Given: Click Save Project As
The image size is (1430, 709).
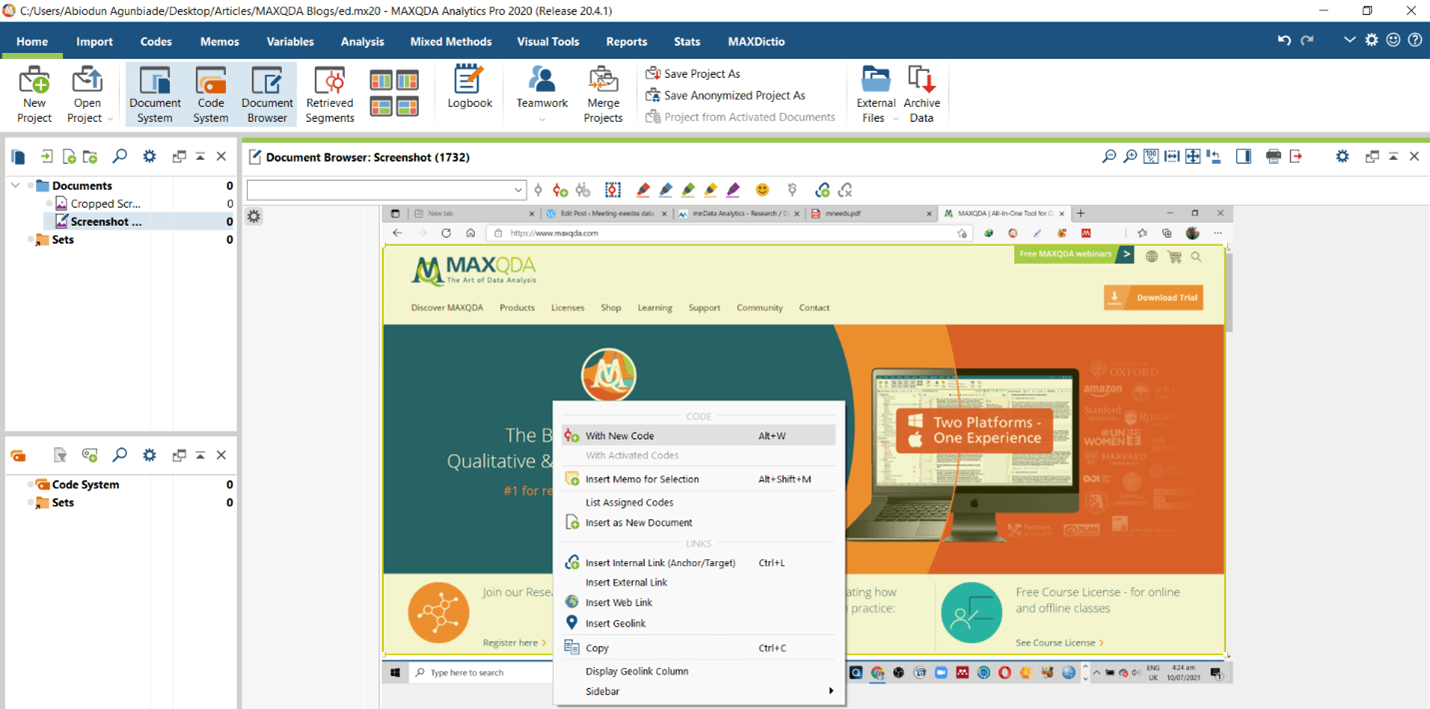Looking at the screenshot, I should pos(693,74).
